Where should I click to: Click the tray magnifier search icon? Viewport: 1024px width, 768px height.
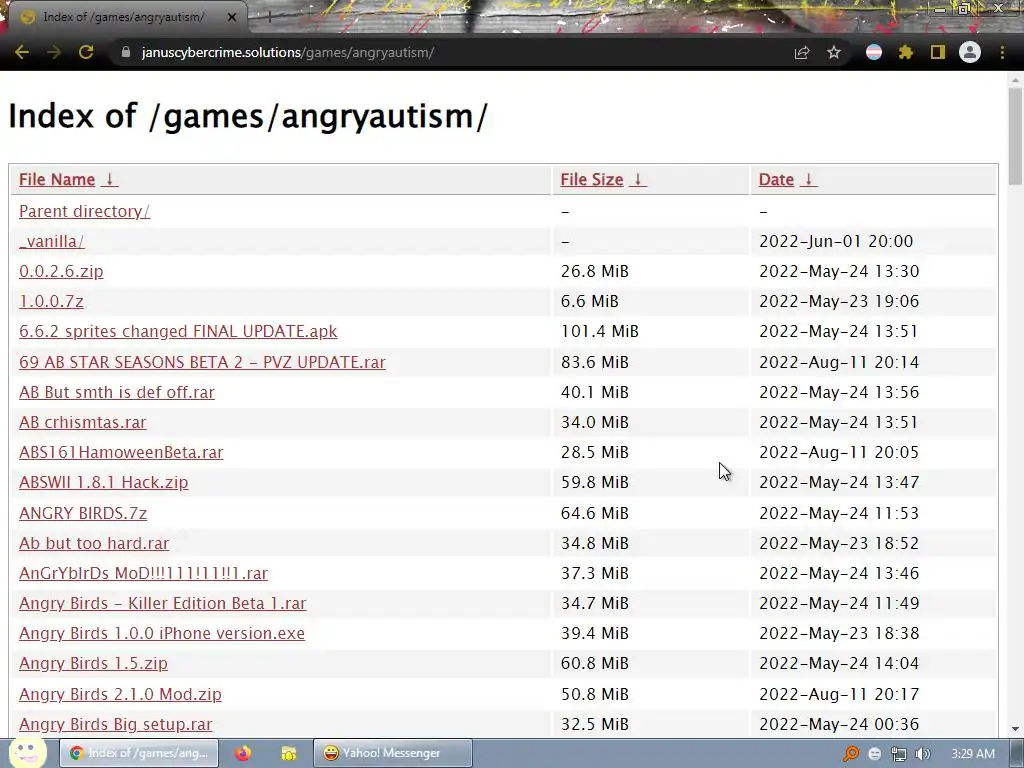point(850,754)
